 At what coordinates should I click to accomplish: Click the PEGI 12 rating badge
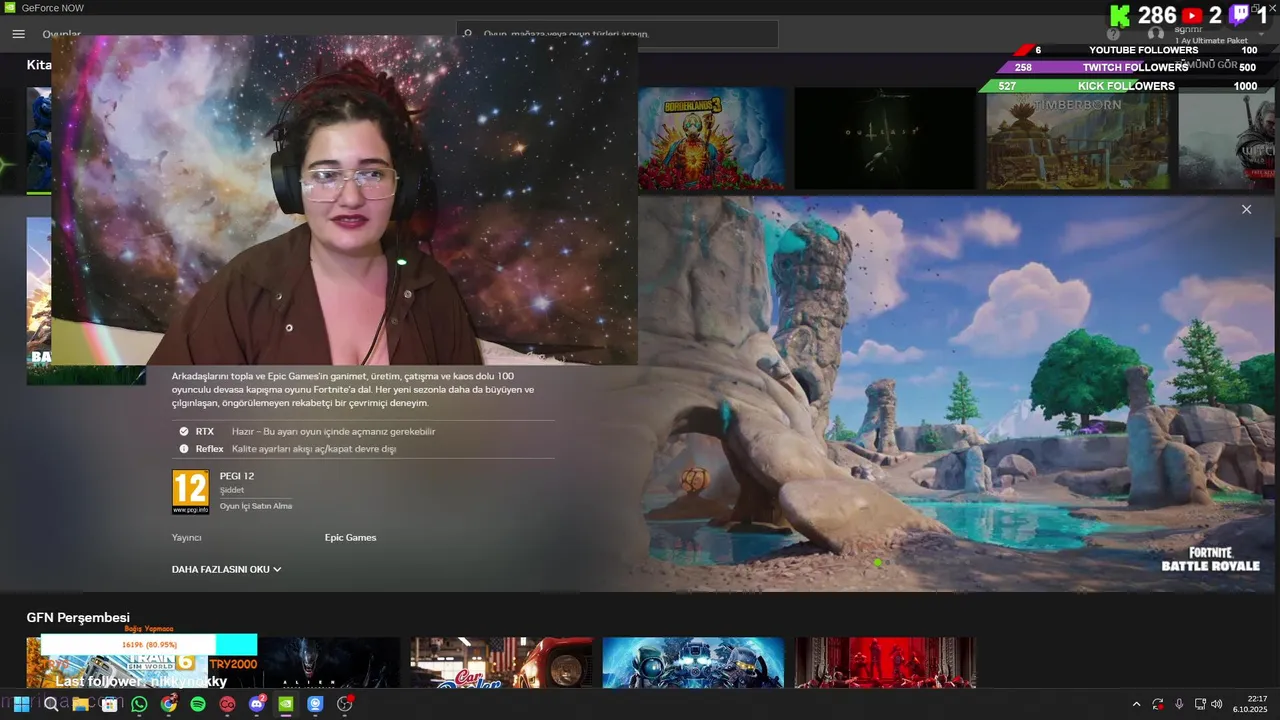tap(190, 491)
